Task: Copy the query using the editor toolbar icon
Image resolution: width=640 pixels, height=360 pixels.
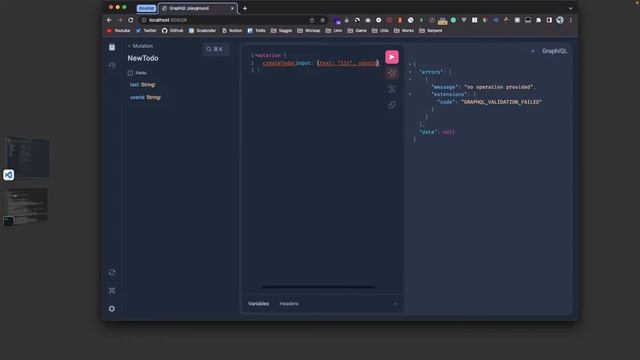Action: pyautogui.click(x=392, y=105)
